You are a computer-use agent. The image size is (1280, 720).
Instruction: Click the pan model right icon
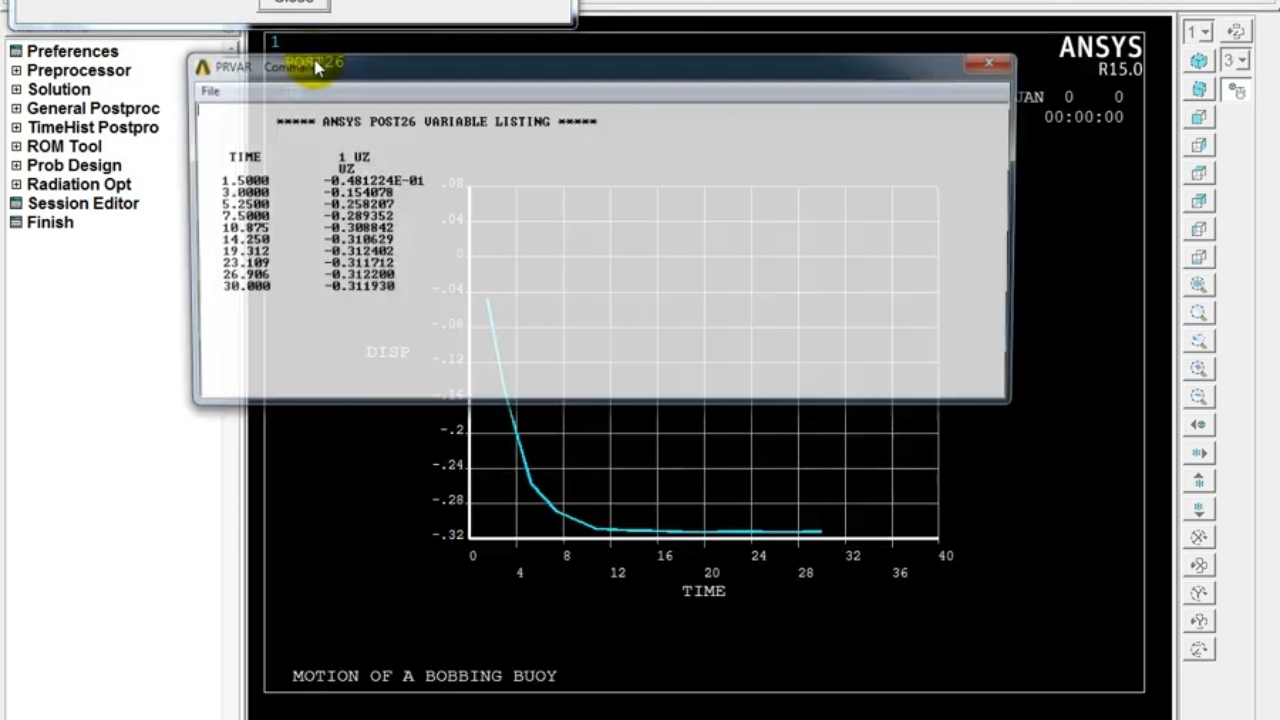pos(1199,453)
